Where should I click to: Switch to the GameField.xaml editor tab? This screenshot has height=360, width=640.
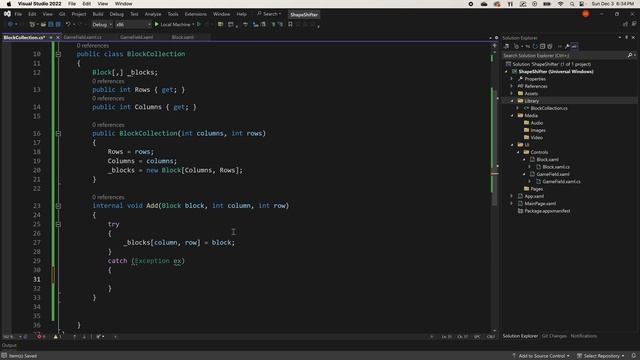136,37
